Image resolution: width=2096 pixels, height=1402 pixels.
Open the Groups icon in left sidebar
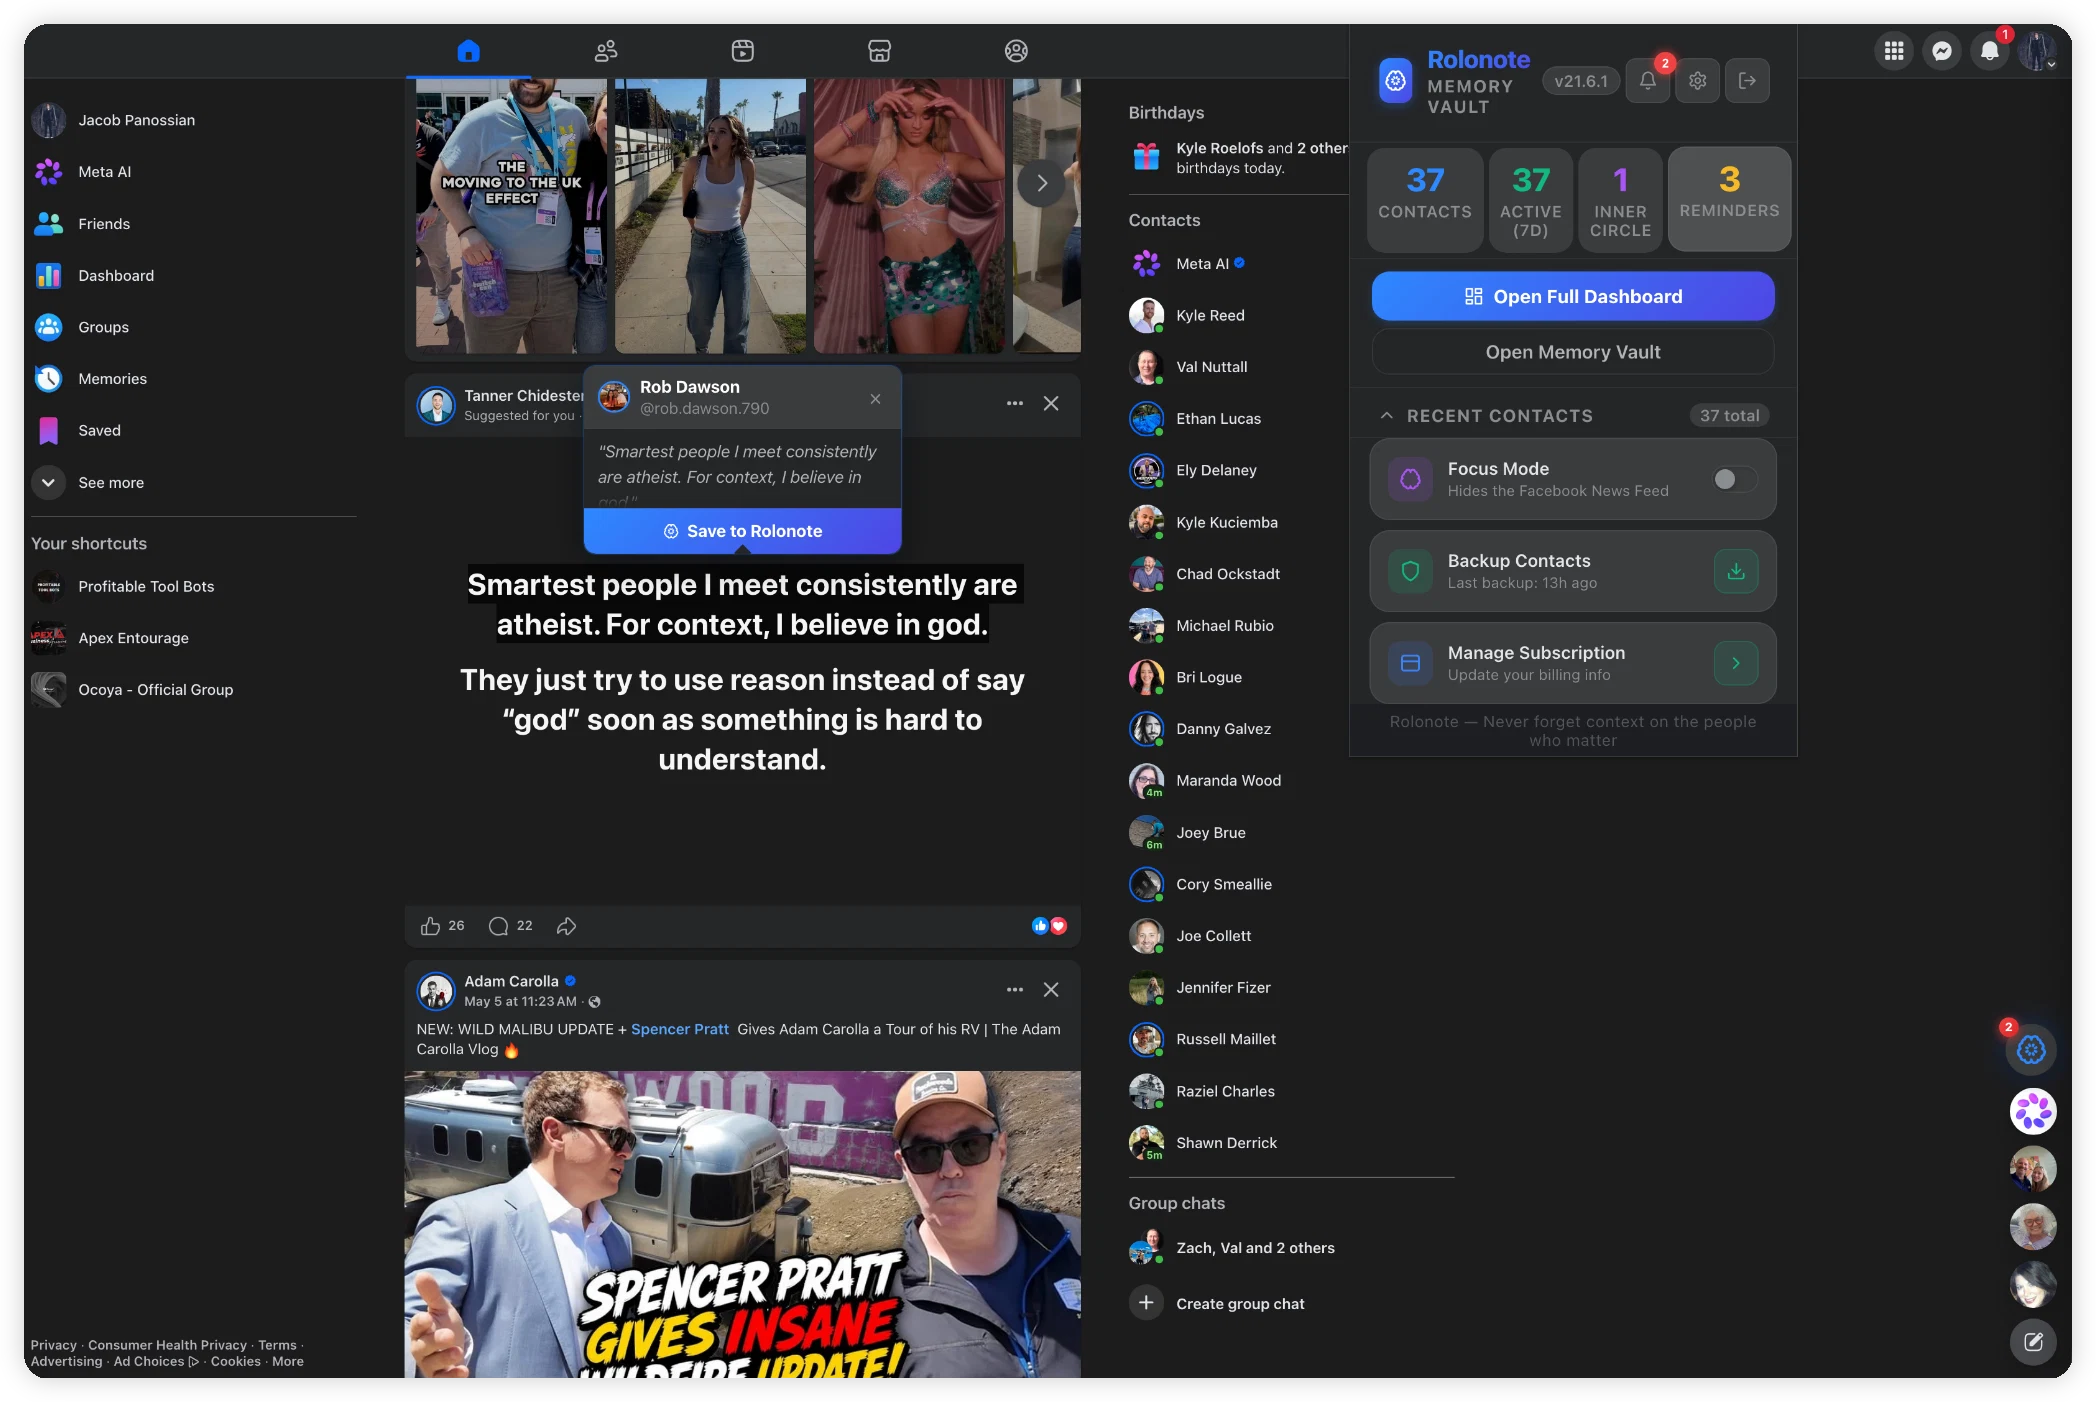pos(49,327)
